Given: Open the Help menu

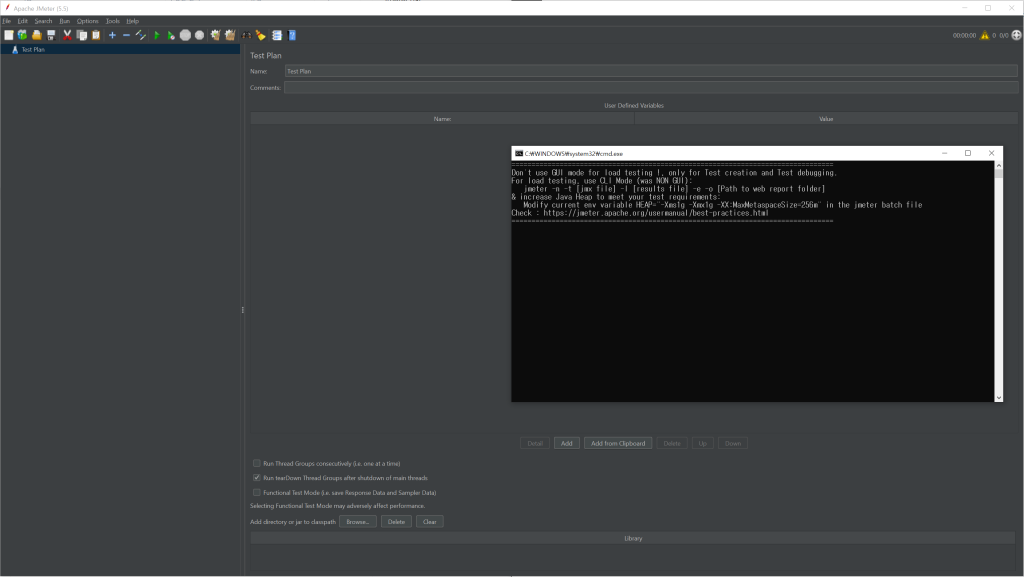Looking at the screenshot, I should (133, 21).
